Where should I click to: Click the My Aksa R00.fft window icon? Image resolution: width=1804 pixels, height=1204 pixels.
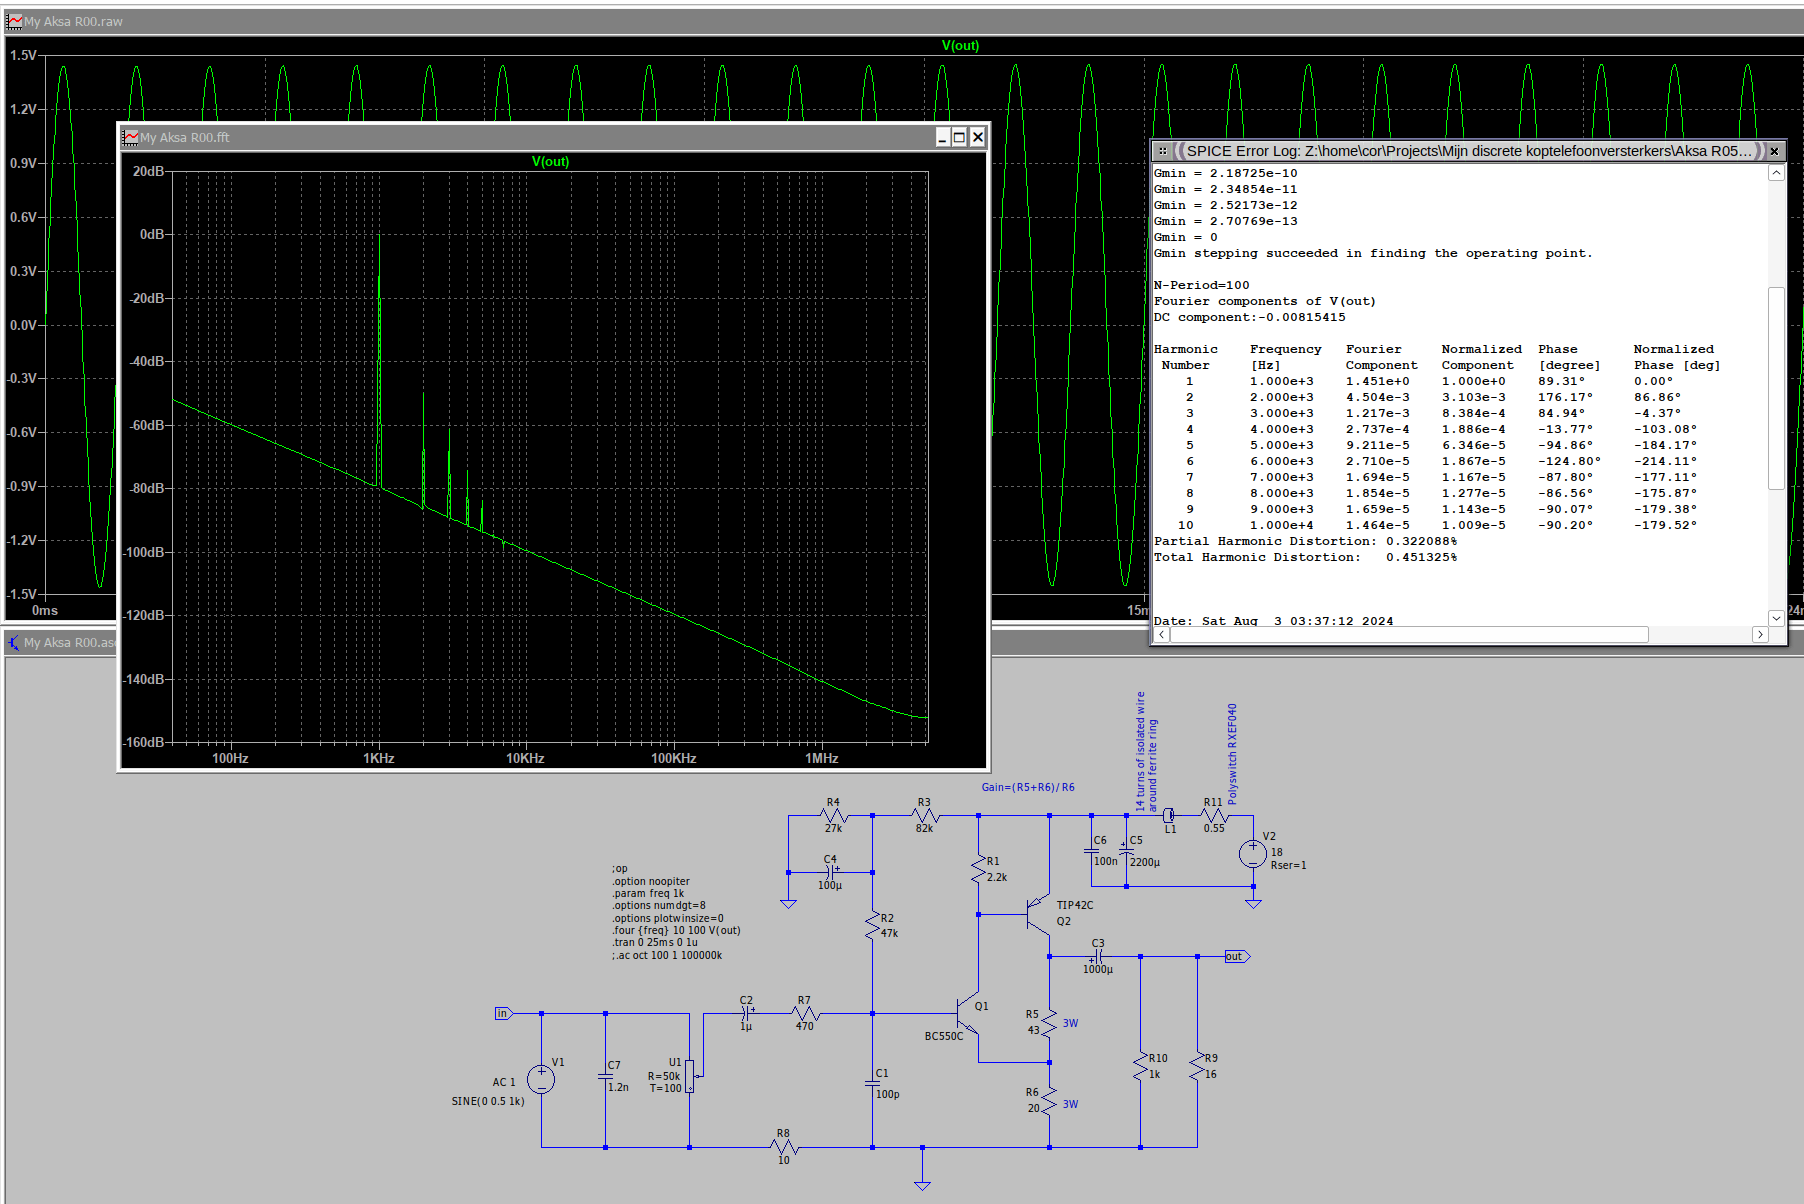tap(130, 137)
